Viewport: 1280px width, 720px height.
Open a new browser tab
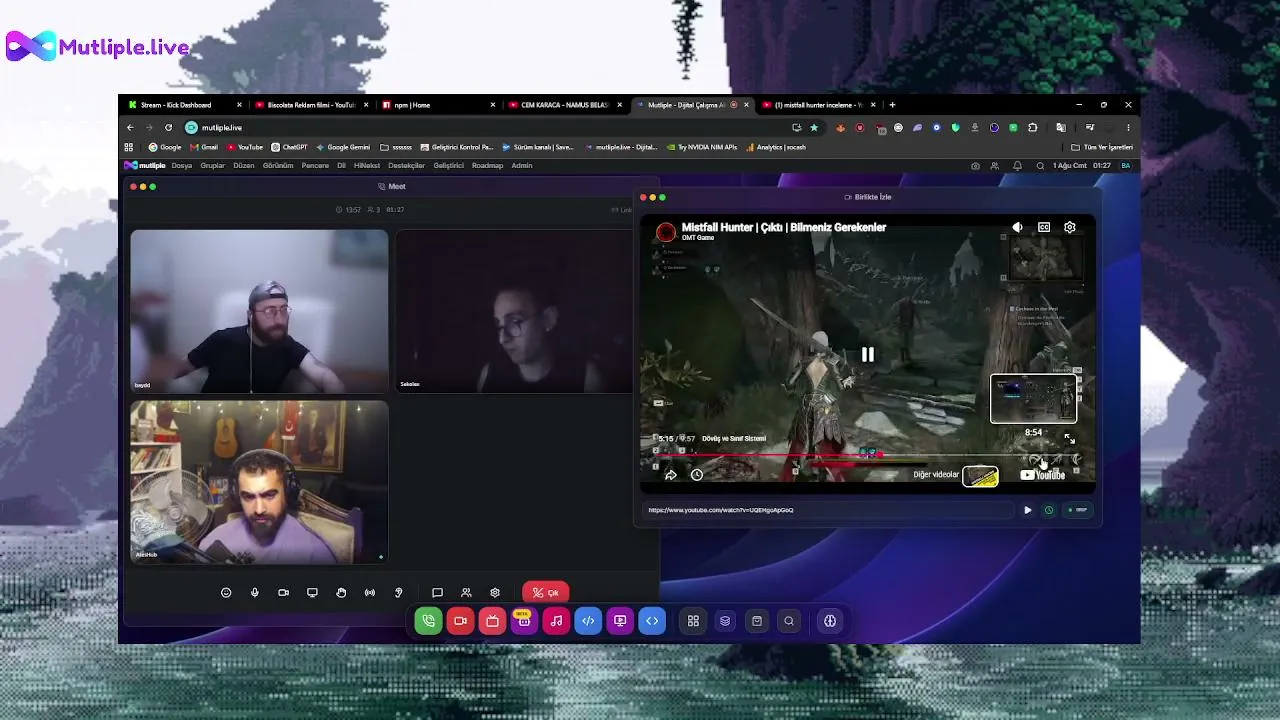click(893, 105)
